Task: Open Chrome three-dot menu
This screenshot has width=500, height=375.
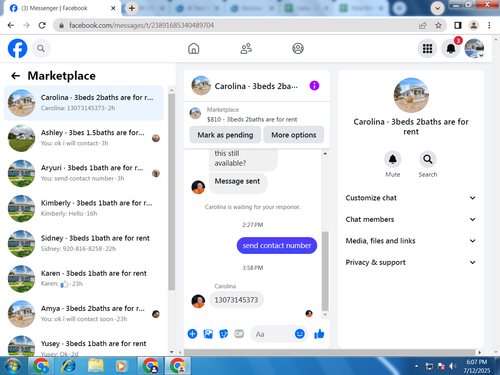Action: click(x=489, y=25)
